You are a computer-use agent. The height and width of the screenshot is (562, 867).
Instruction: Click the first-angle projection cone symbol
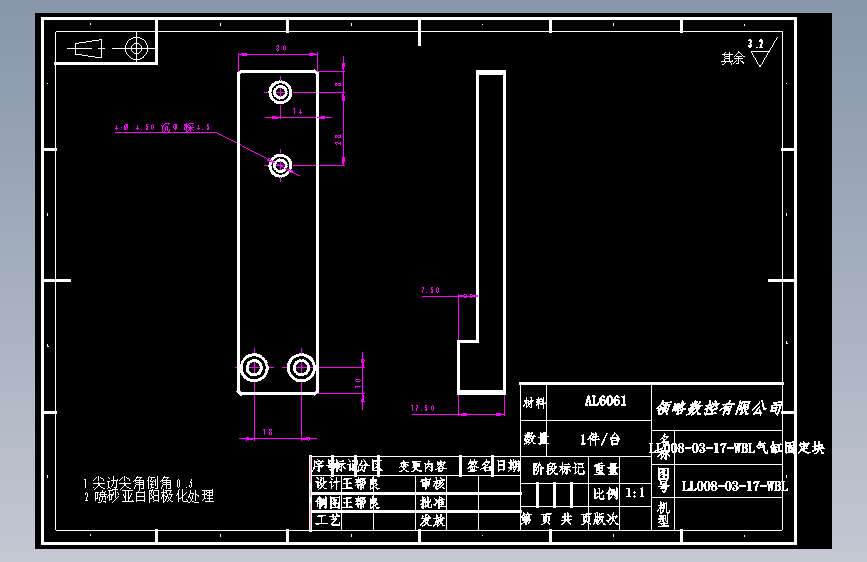point(88,49)
